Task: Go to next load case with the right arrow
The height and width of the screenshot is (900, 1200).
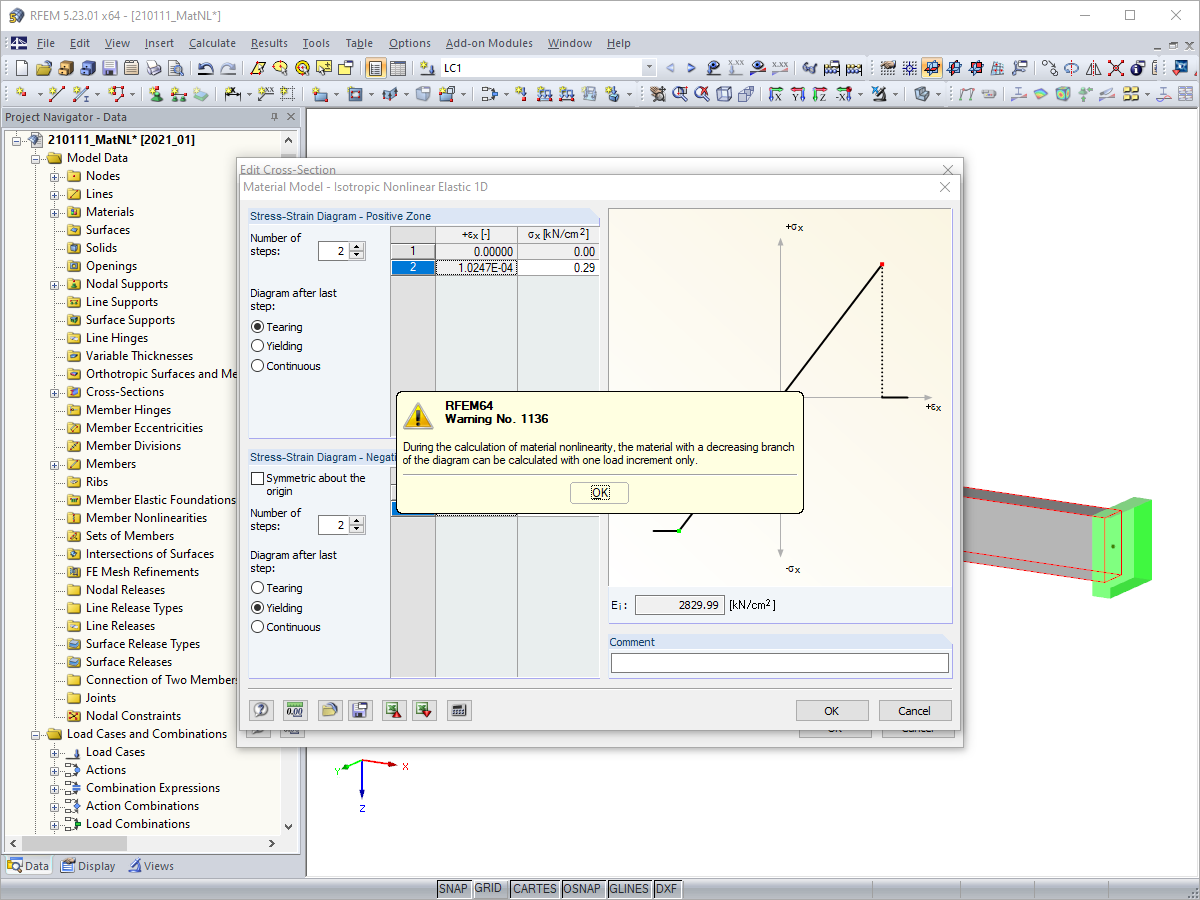Action: pyautogui.click(x=691, y=69)
